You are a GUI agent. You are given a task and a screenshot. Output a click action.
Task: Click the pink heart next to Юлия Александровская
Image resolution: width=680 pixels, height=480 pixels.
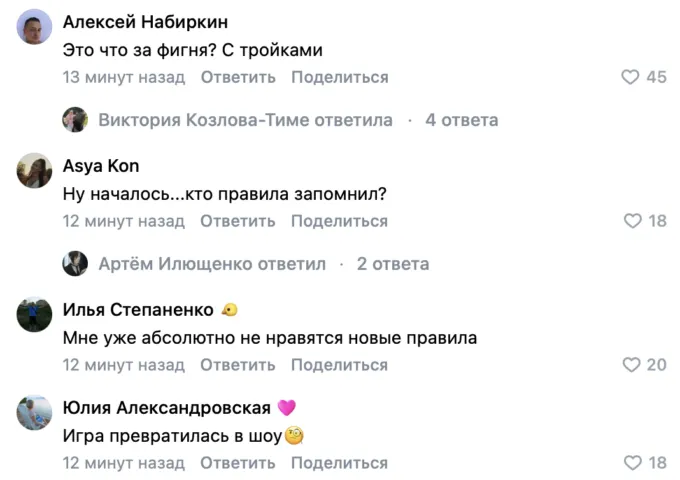coord(287,408)
